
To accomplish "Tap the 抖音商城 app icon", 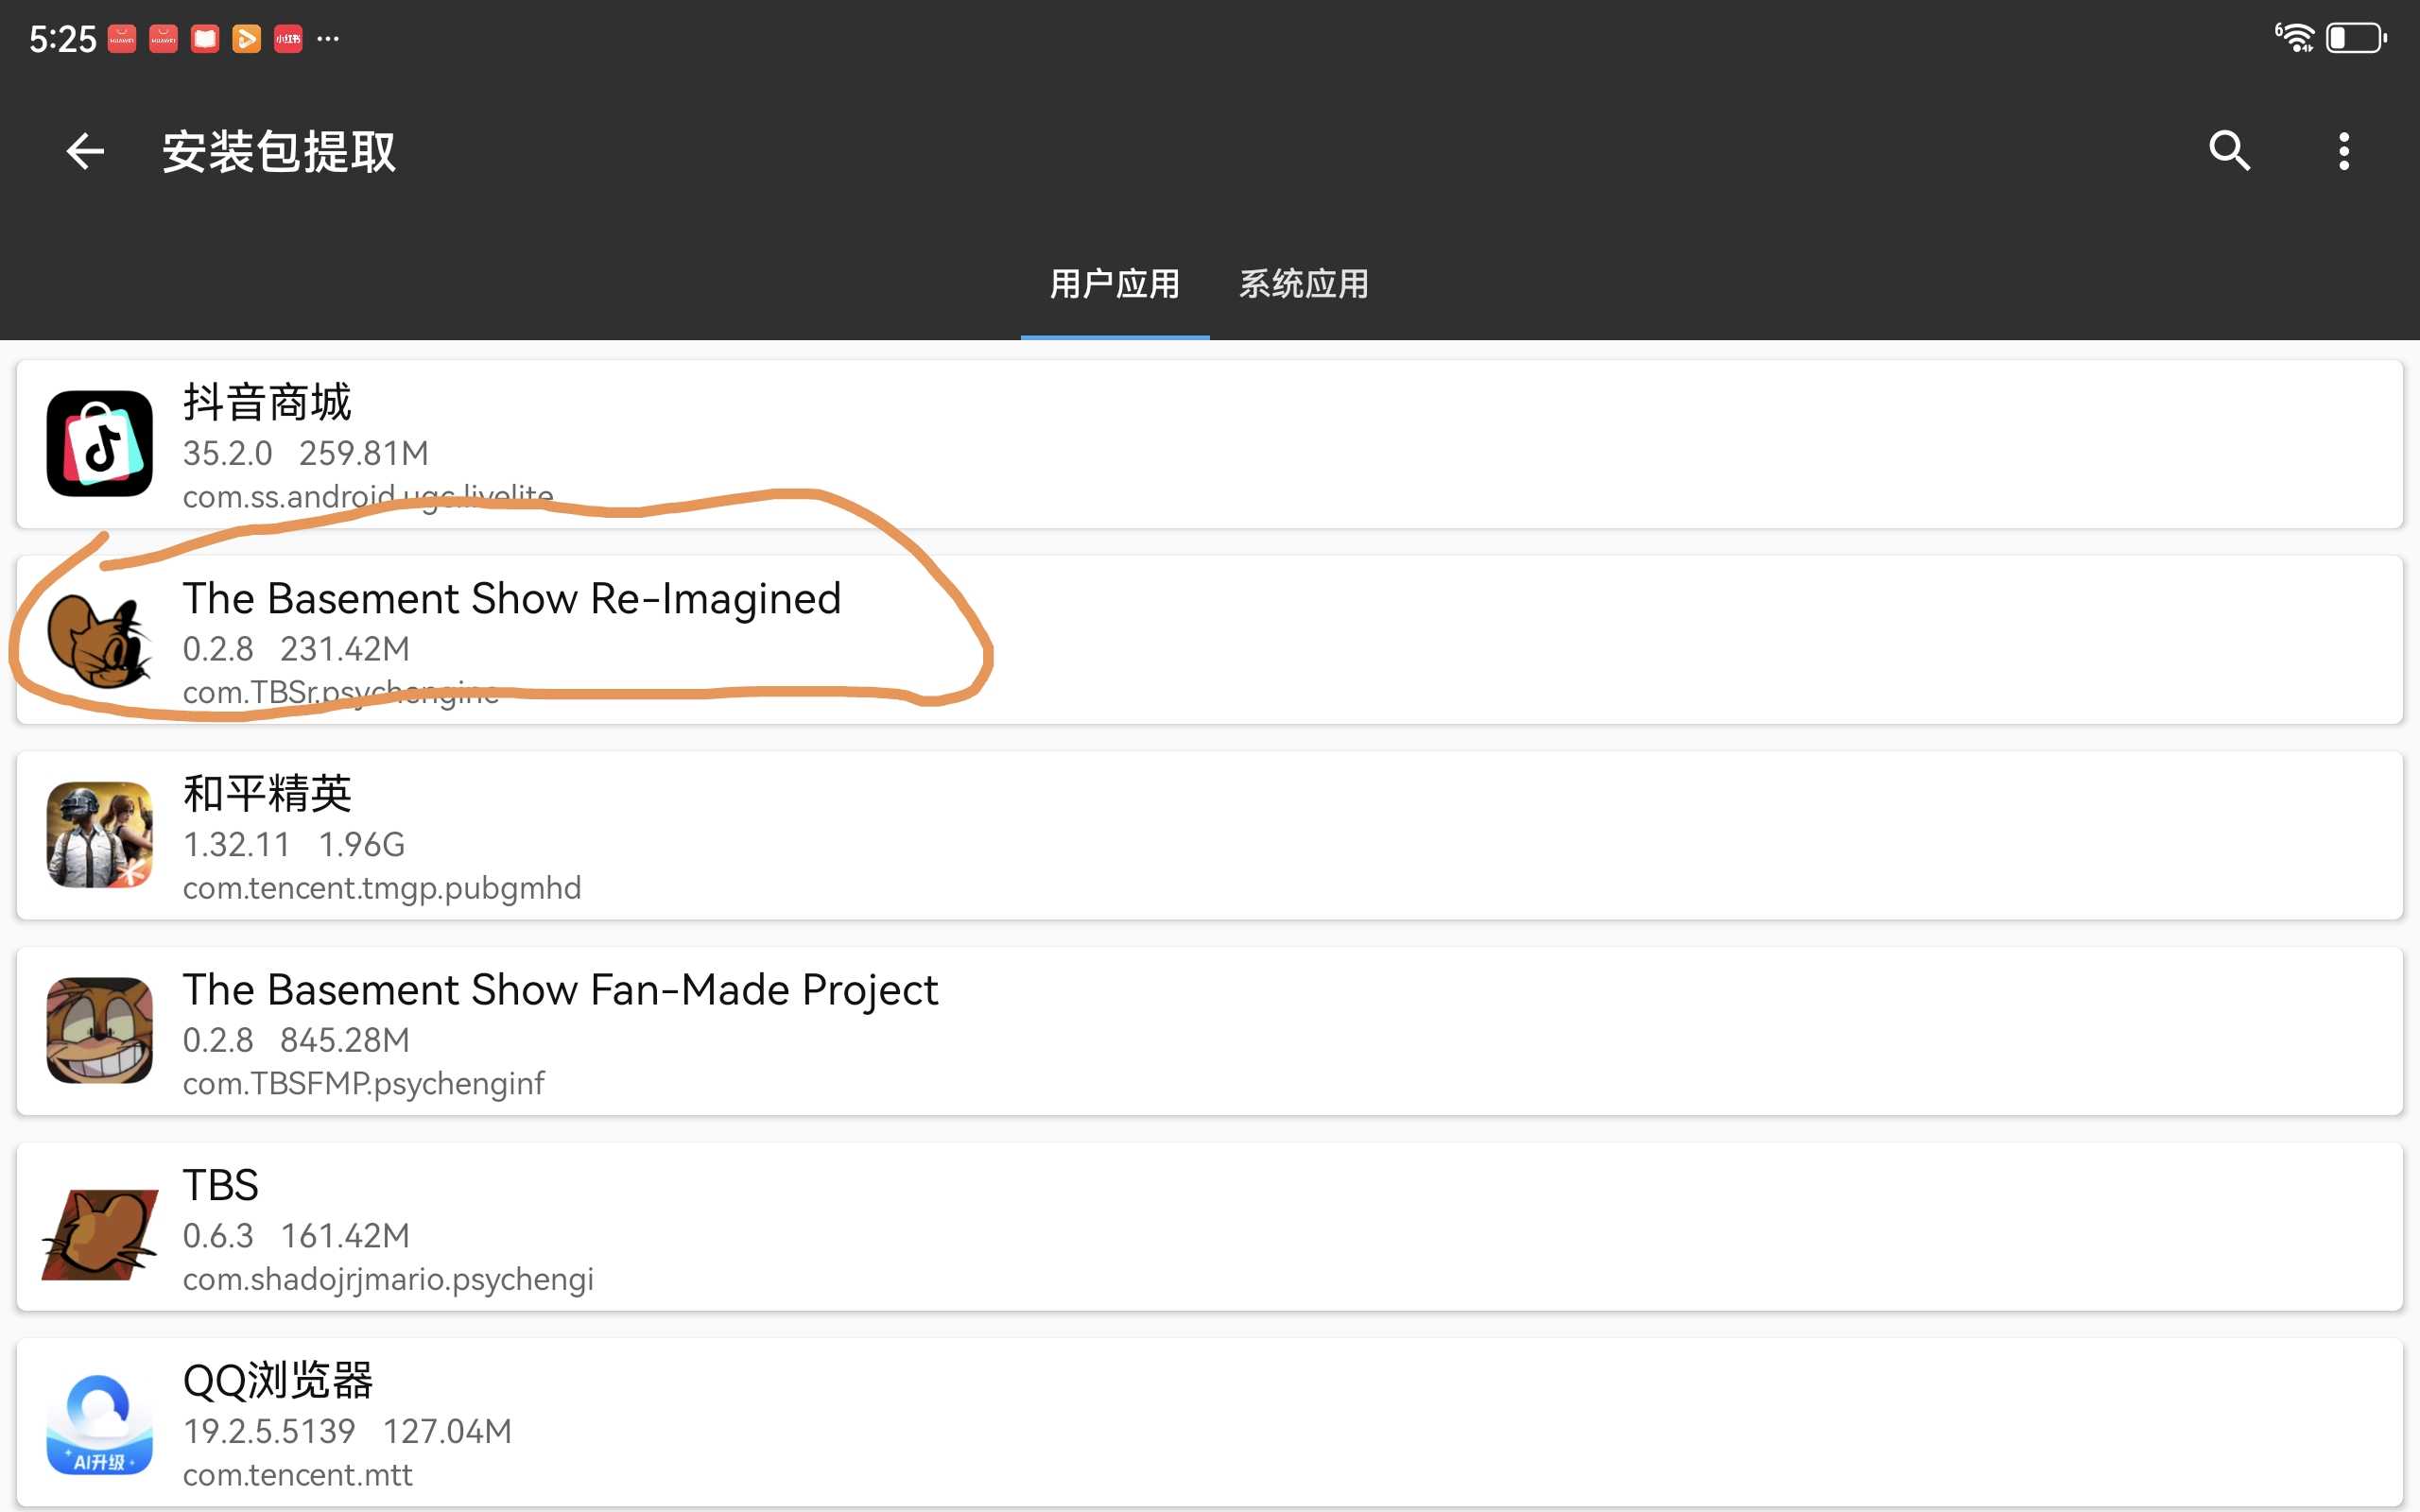I will [x=99, y=443].
